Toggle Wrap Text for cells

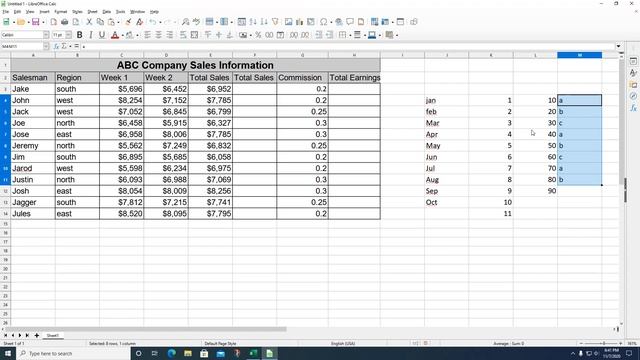click(x=183, y=35)
